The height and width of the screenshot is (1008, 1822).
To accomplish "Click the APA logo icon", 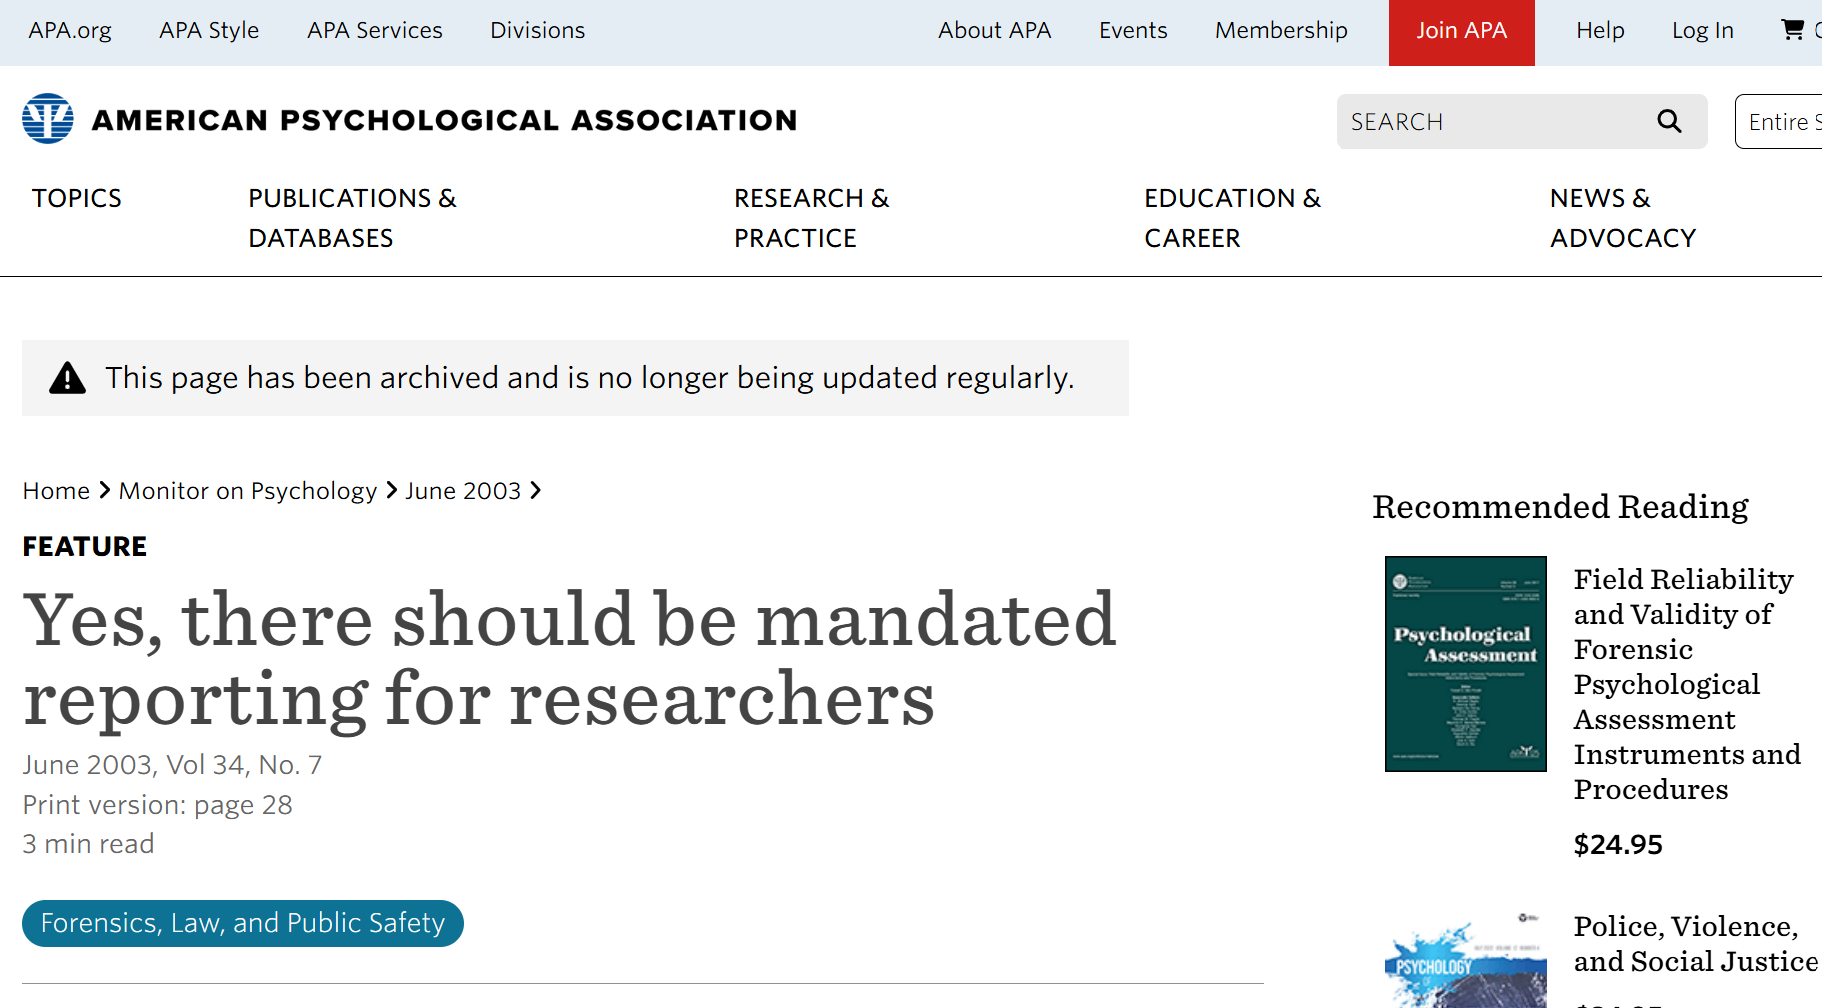I will 48,119.
